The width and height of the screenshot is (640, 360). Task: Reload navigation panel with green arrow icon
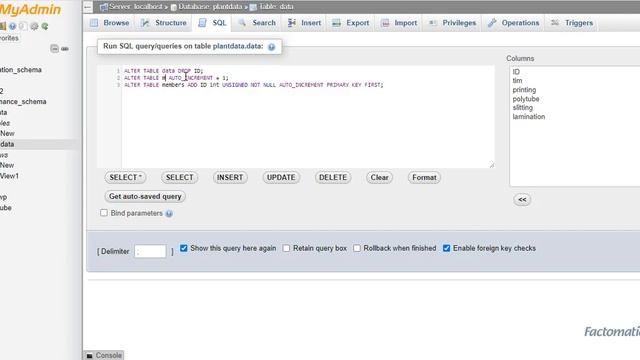45,26
